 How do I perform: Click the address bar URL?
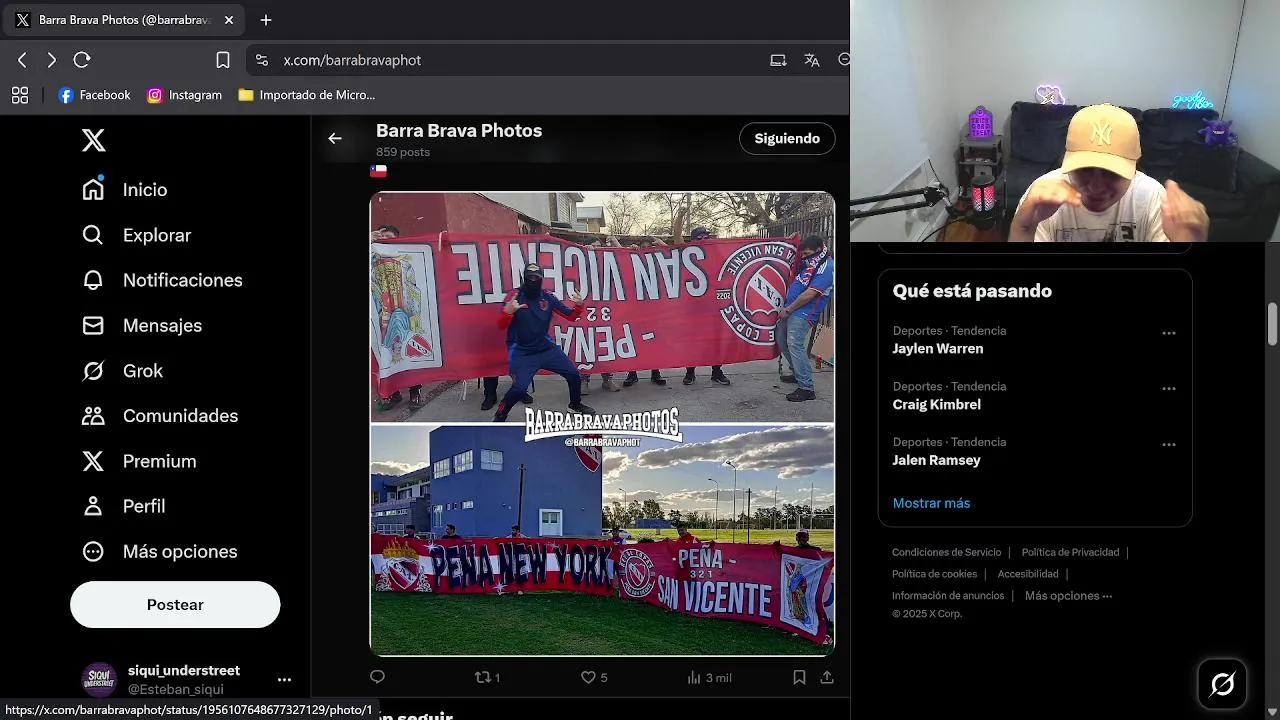point(352,60)
